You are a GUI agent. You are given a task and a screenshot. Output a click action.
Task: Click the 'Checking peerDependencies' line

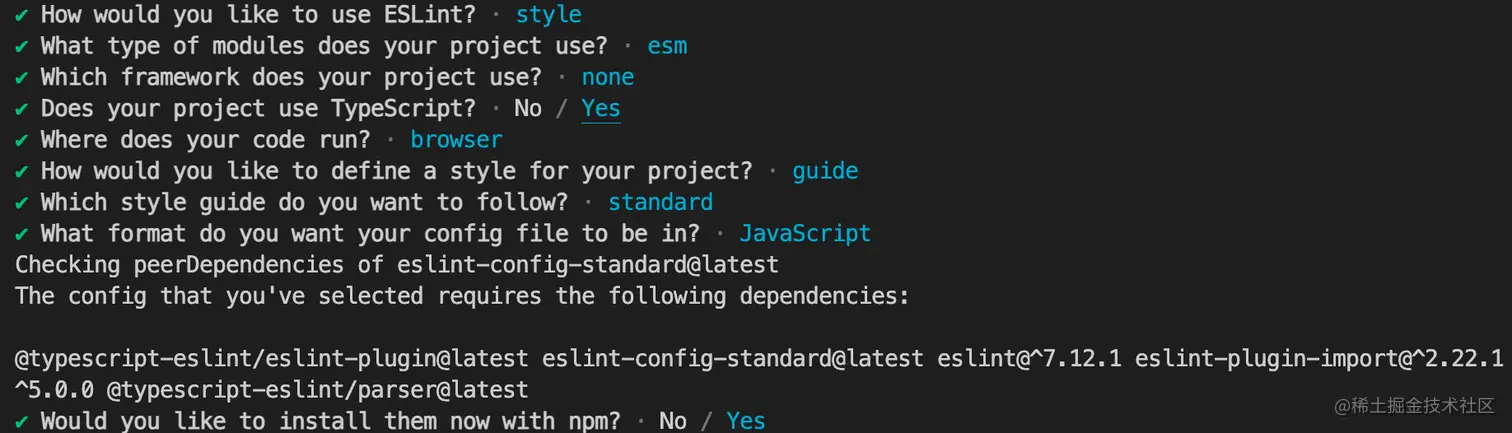click(x=396, y=265)
